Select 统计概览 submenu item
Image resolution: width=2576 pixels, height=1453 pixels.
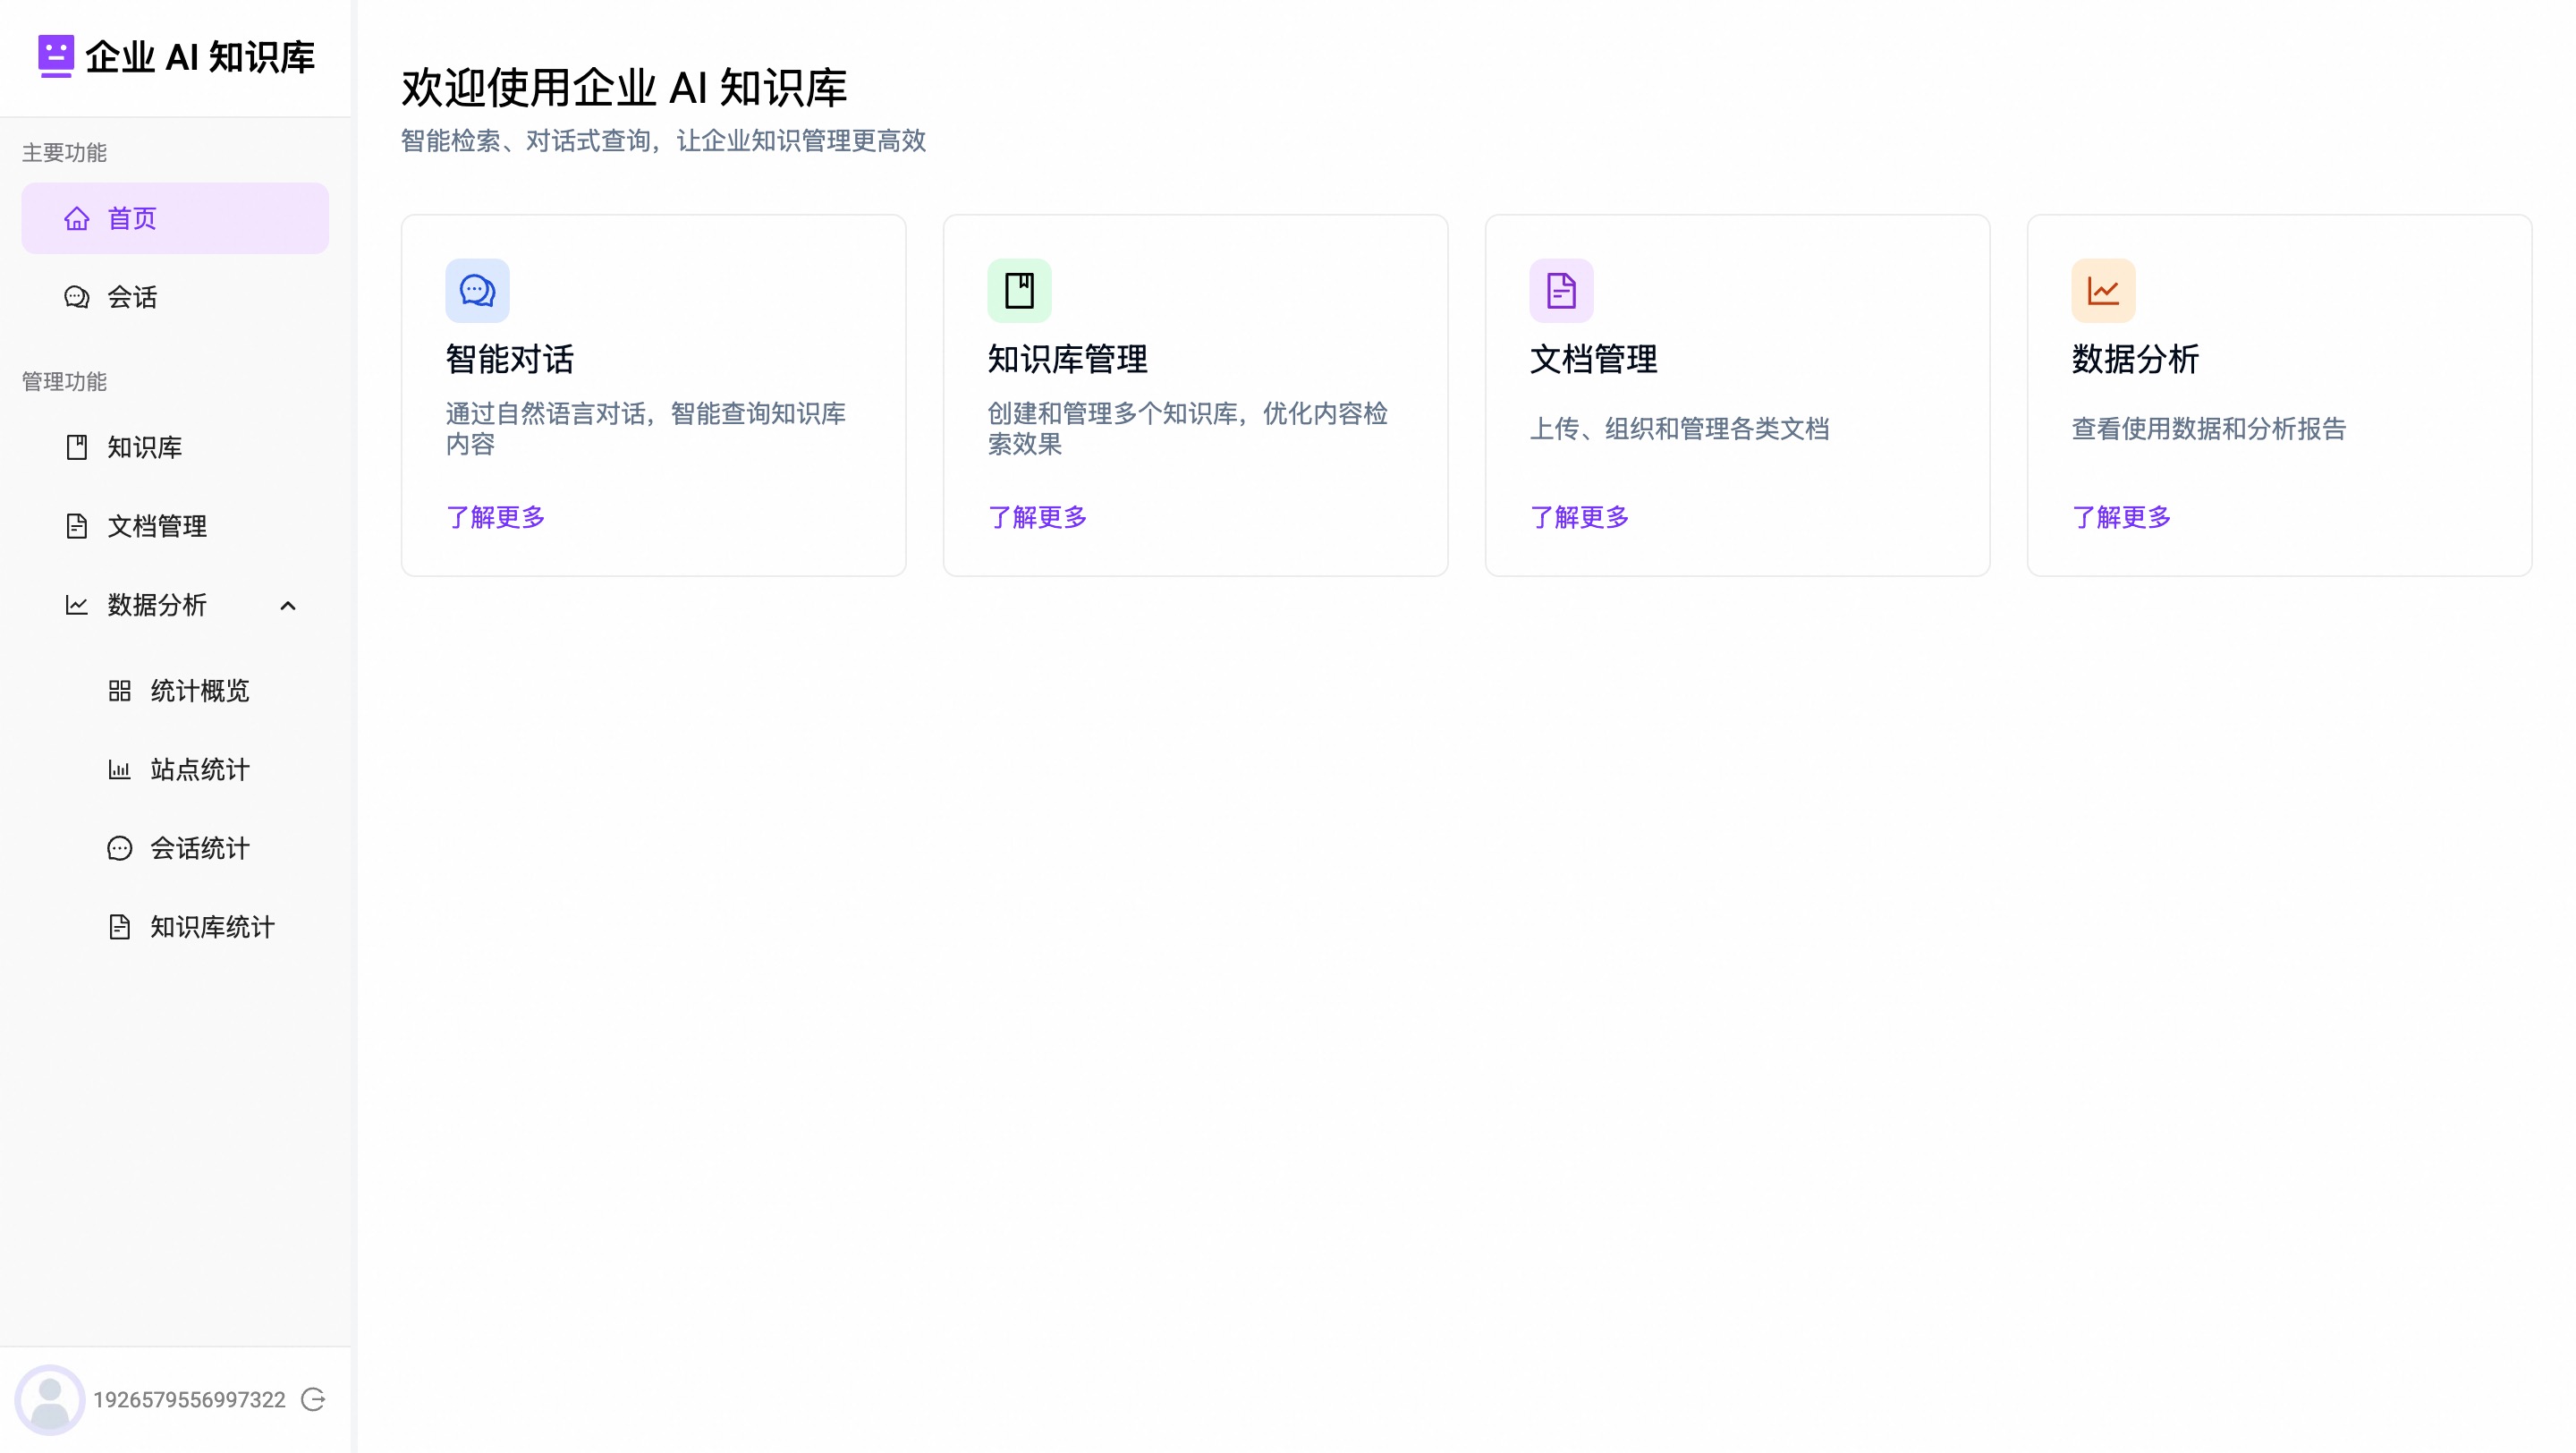pos(199,690)
